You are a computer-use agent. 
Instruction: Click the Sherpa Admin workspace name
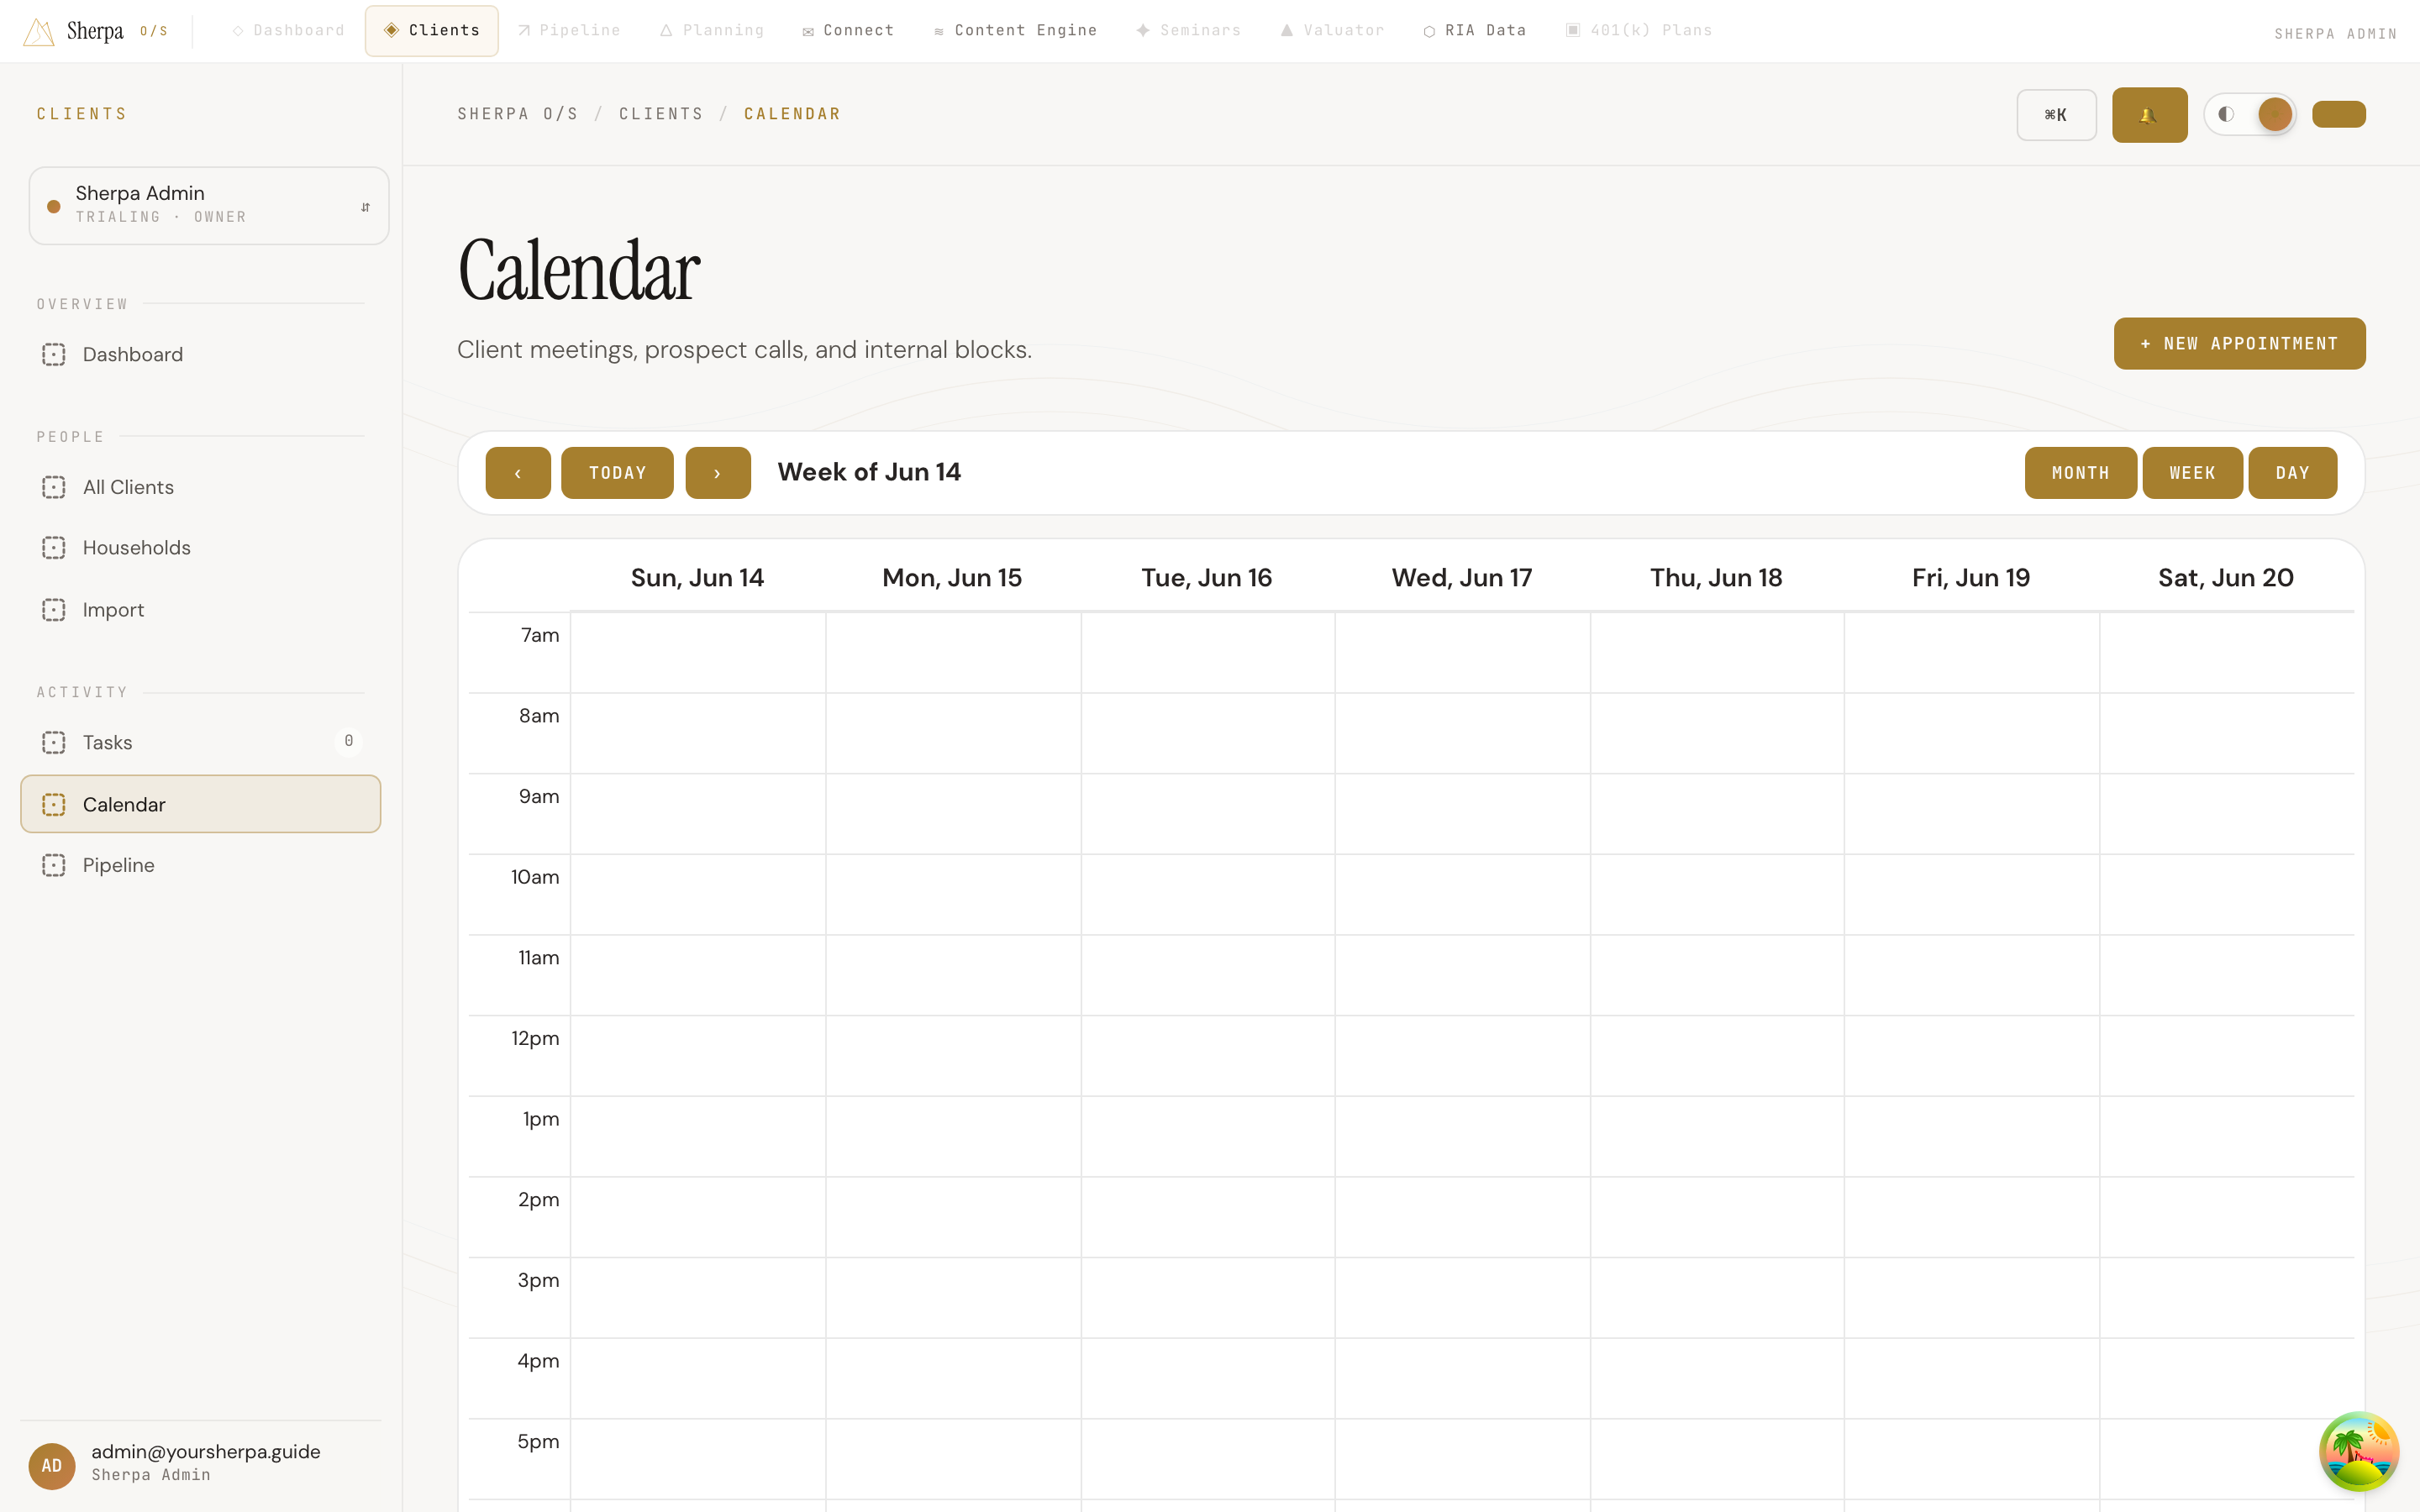(140, 193)
